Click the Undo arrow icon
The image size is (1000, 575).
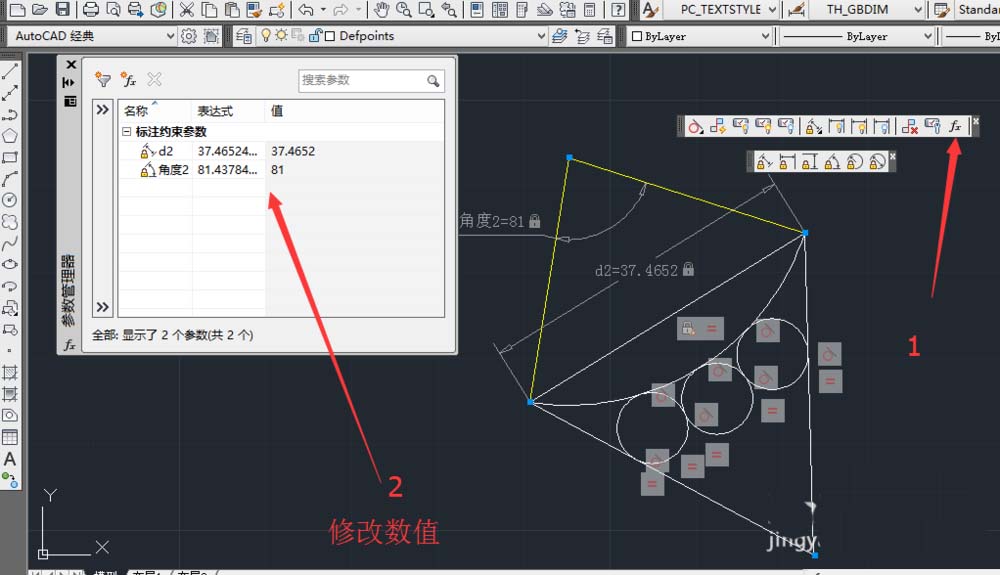click(306, 9)
